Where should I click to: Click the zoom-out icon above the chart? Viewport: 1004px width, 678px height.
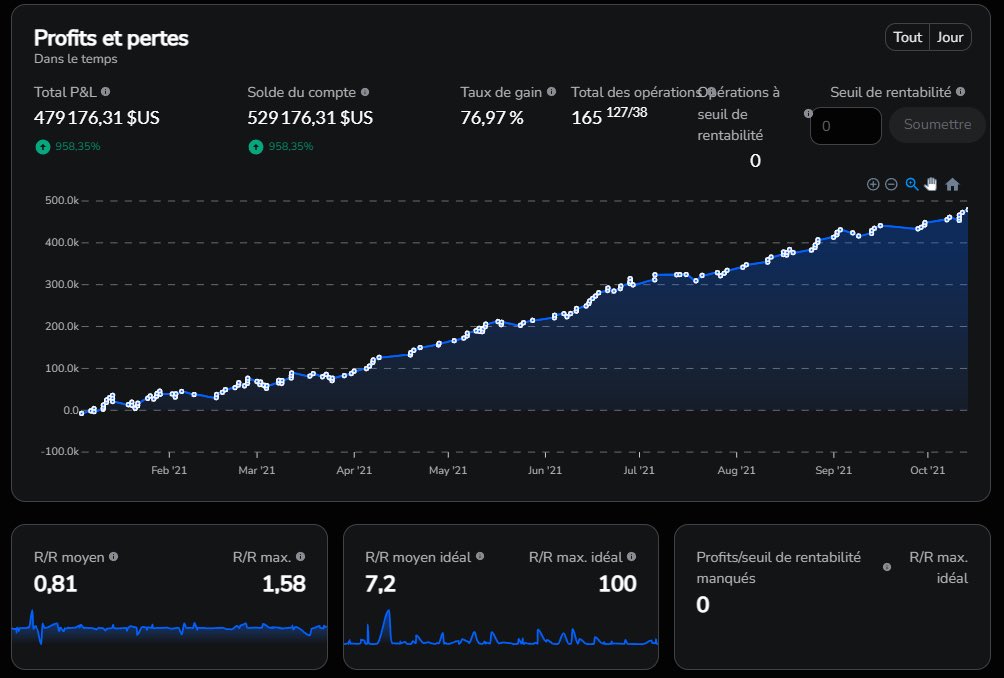pyautogui.click(x=891, y=184)
